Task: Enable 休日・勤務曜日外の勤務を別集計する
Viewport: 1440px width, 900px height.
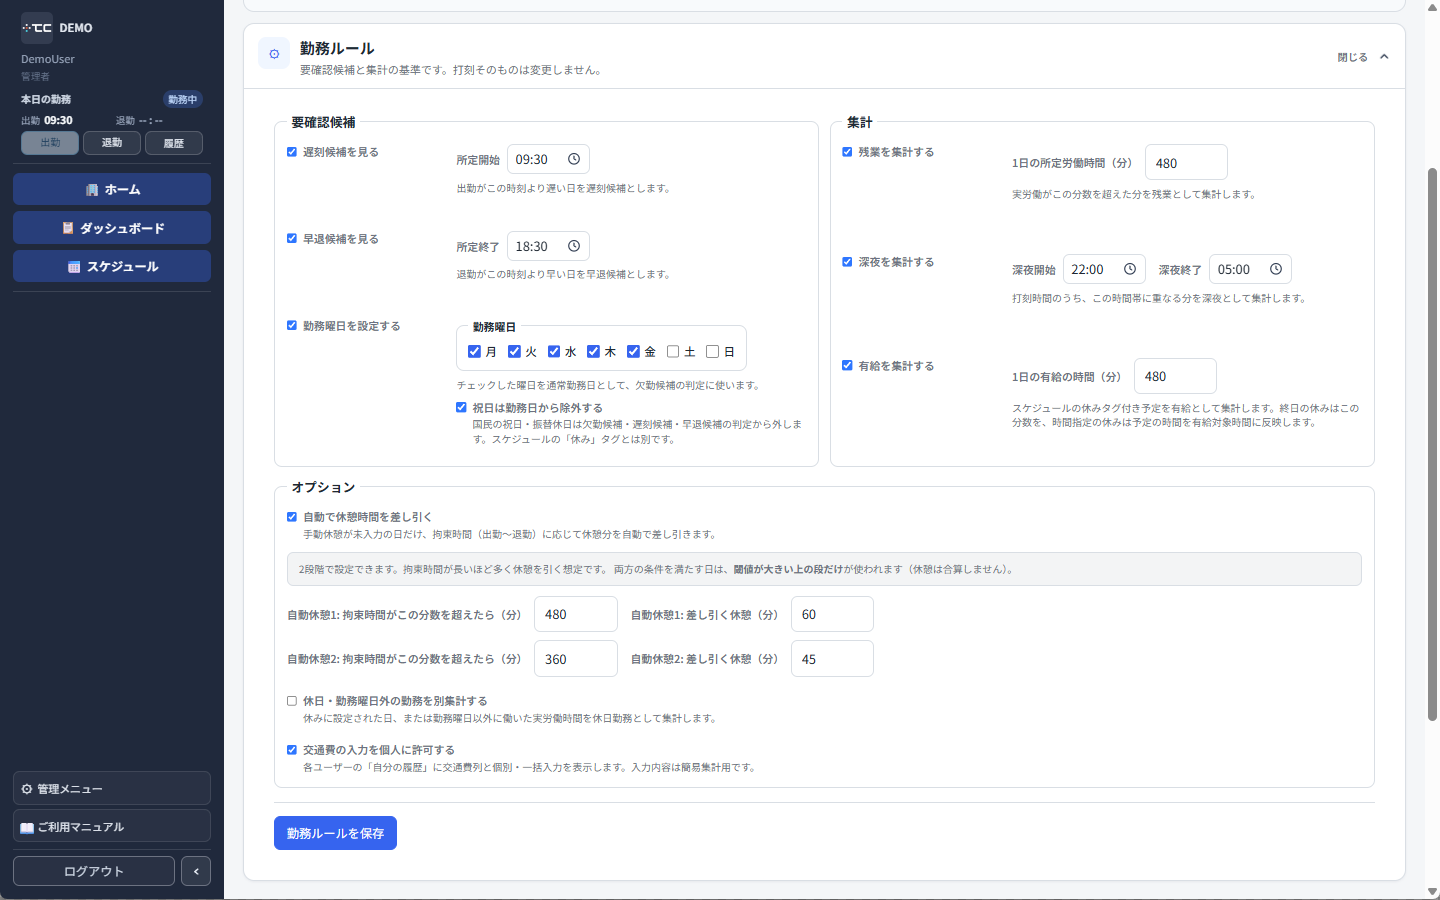Action: (x=292, y=701)
